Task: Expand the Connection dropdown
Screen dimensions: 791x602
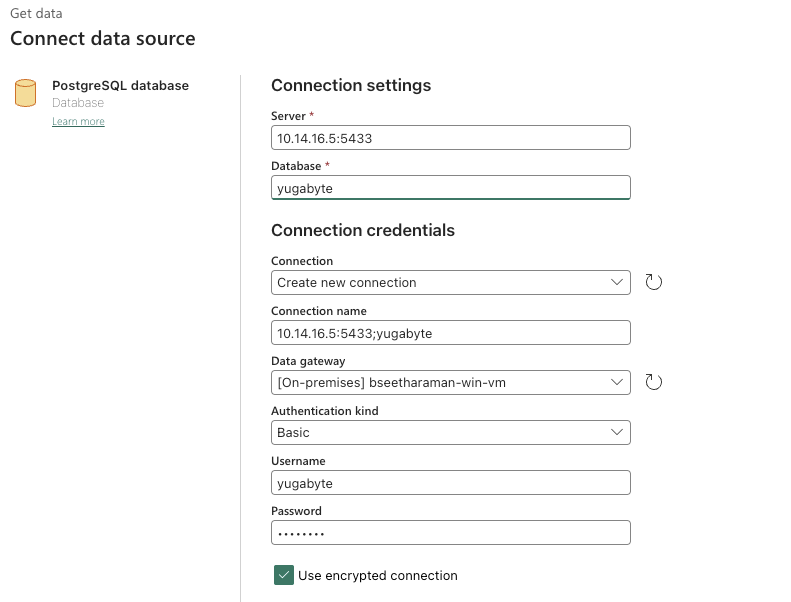Action: point(450,282)
